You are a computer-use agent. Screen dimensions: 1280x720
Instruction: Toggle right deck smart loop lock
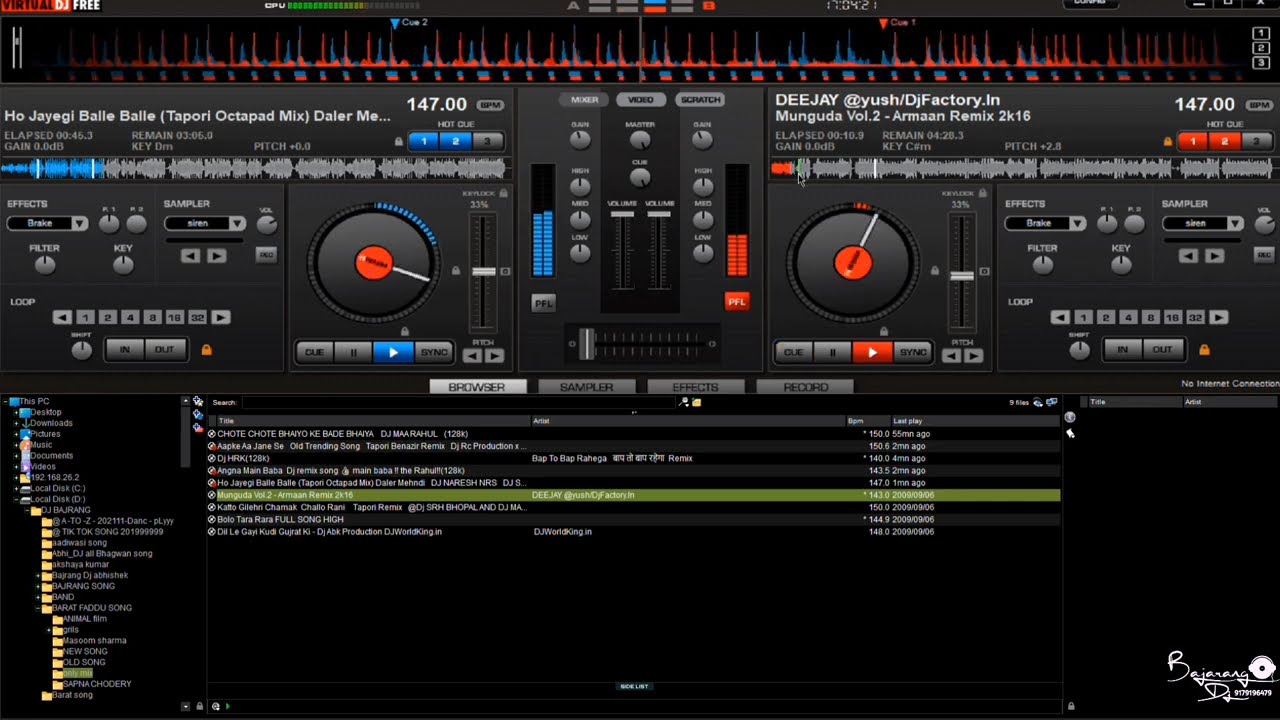(x=1204, y=350)
